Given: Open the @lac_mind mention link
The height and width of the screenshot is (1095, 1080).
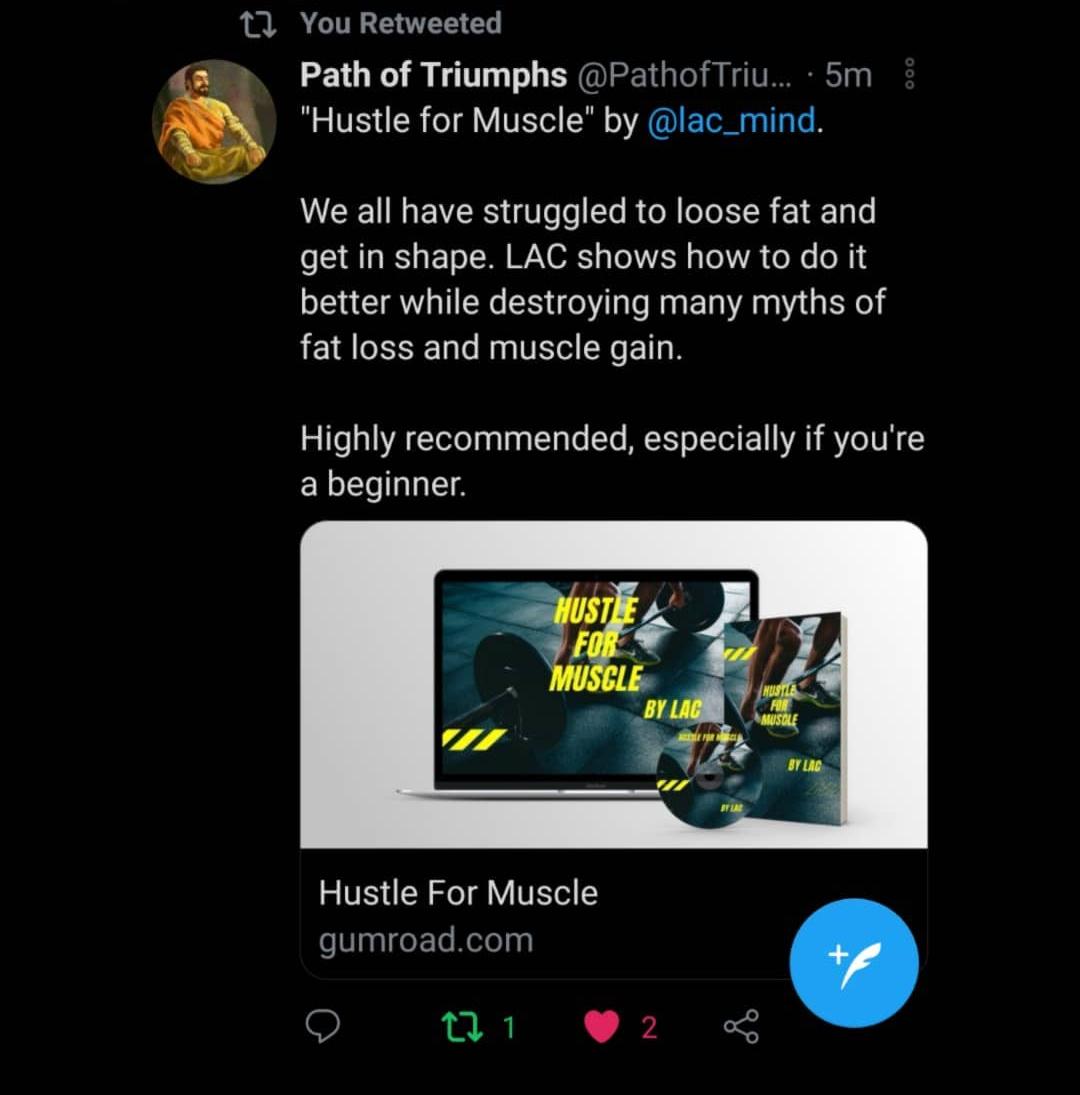Looking at the screenshot, I should point(732,120).
